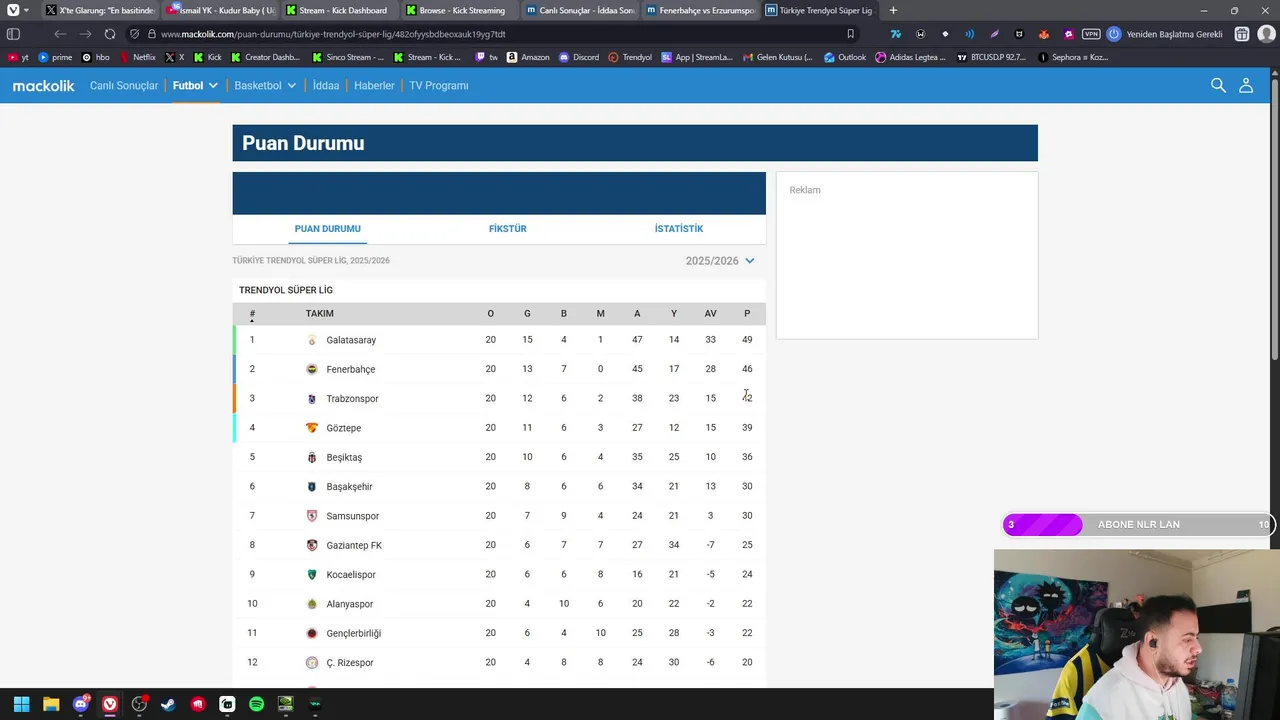The width and height of the screenshot is (1280, 720).
Task: Open Spotify from the taskbar
Action: (256, 704)
